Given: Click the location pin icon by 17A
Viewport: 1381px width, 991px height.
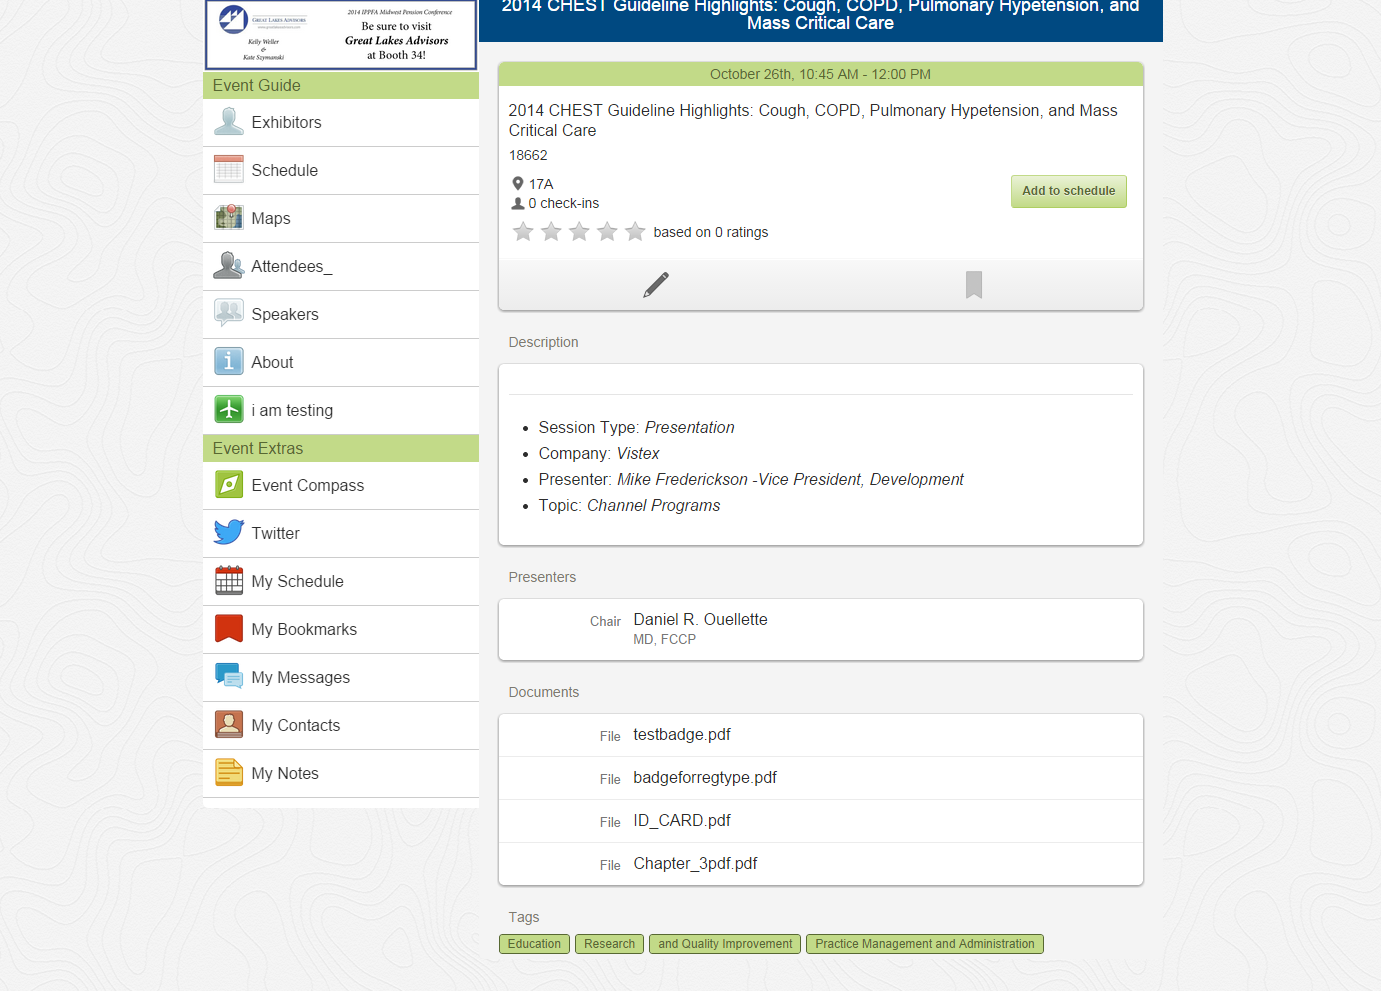Looking at the screenshot, I should click(x=518, y=184).
